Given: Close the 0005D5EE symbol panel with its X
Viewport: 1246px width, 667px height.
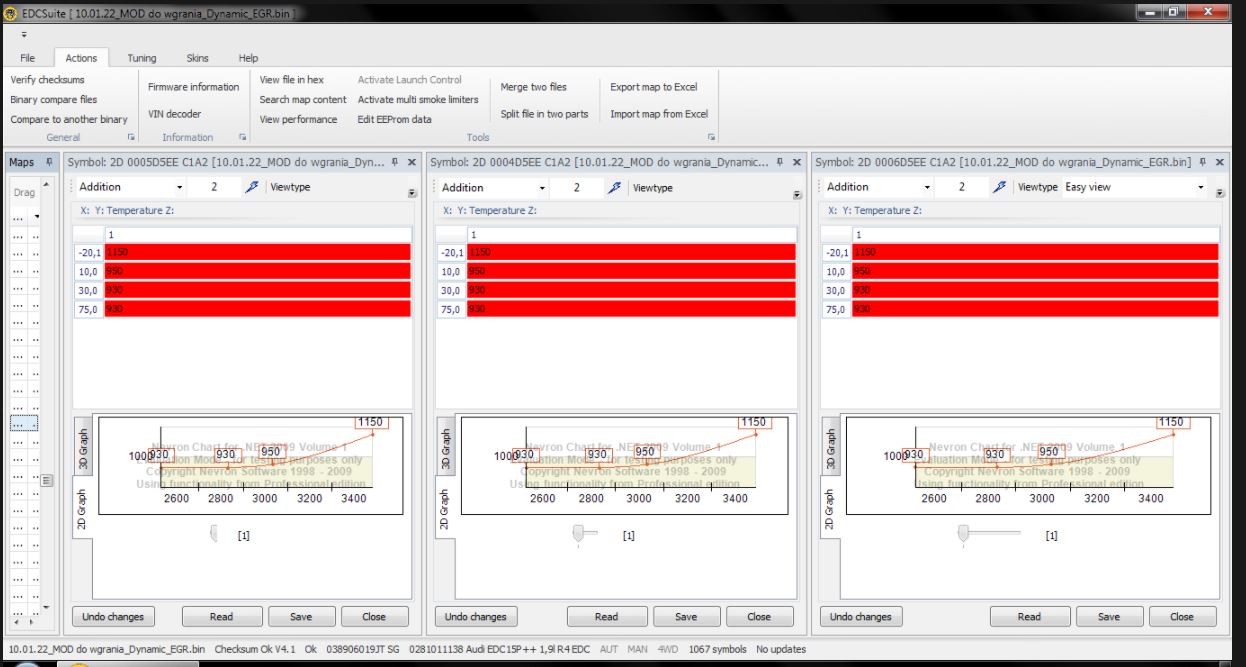Looking at the screenshot, I should click(x=411, y=162).
